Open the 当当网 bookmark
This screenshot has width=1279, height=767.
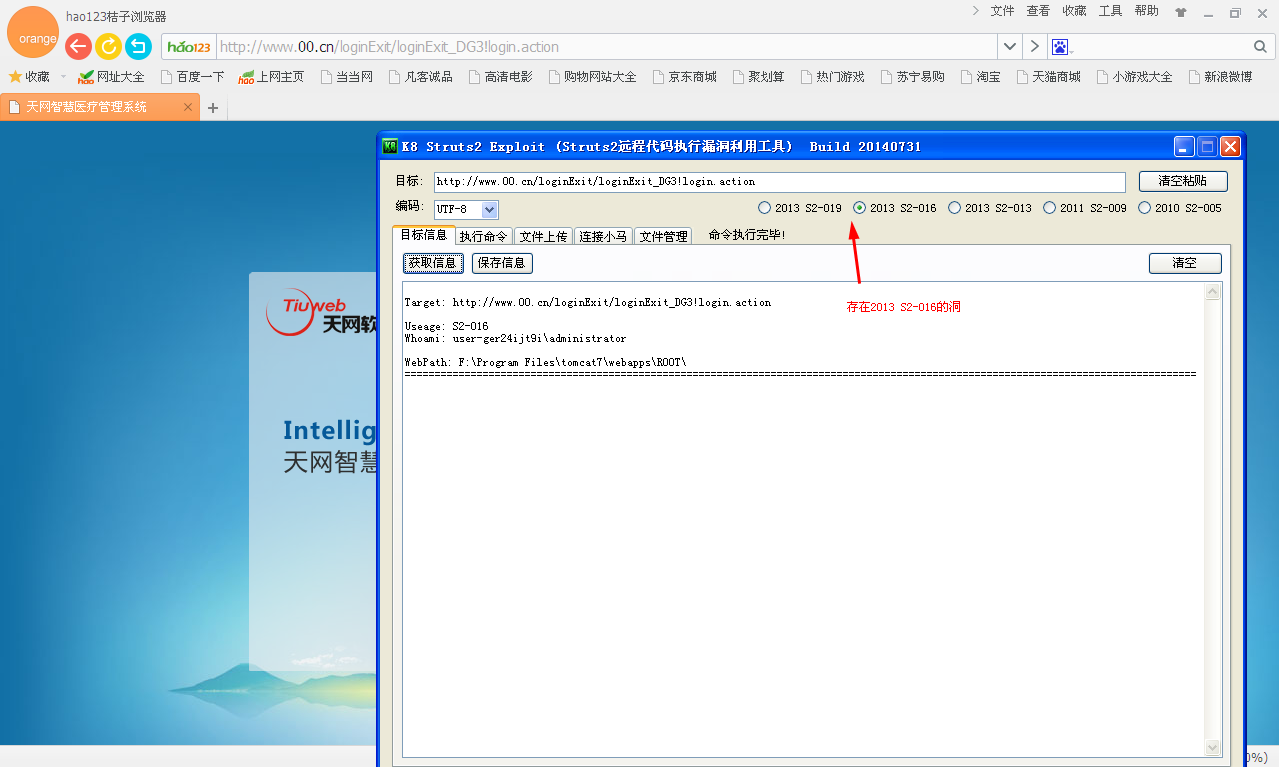pos(346,77)
